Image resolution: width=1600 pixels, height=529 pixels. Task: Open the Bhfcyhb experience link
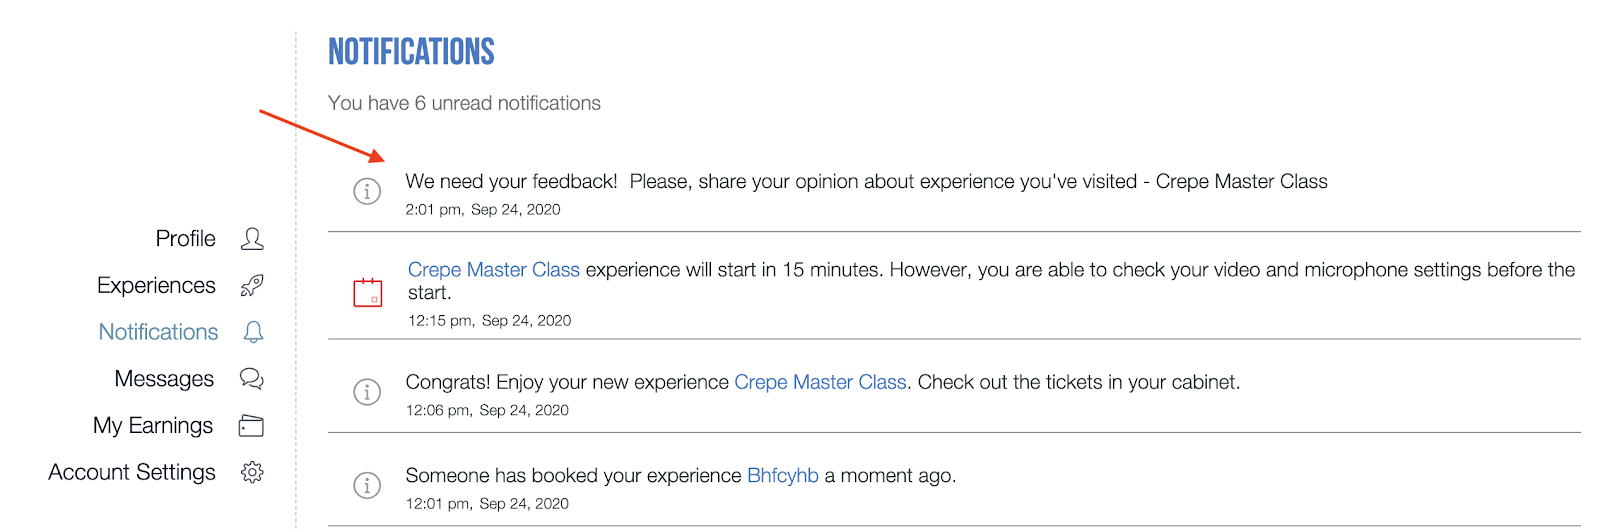(782, 476)
